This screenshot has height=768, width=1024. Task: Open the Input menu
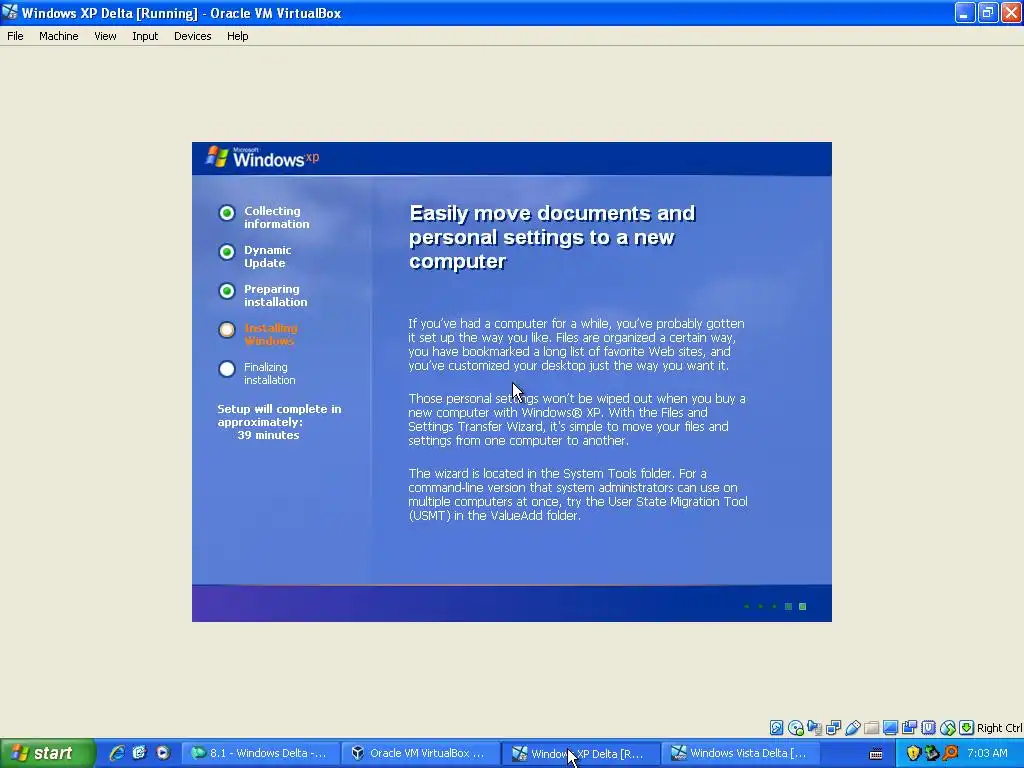(145, 36)
